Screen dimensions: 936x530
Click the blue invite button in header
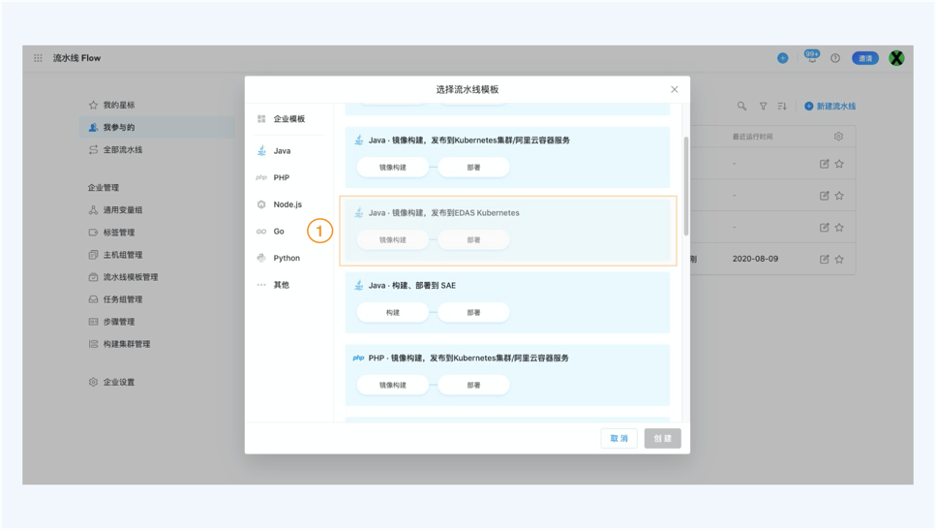pos(865,58)
